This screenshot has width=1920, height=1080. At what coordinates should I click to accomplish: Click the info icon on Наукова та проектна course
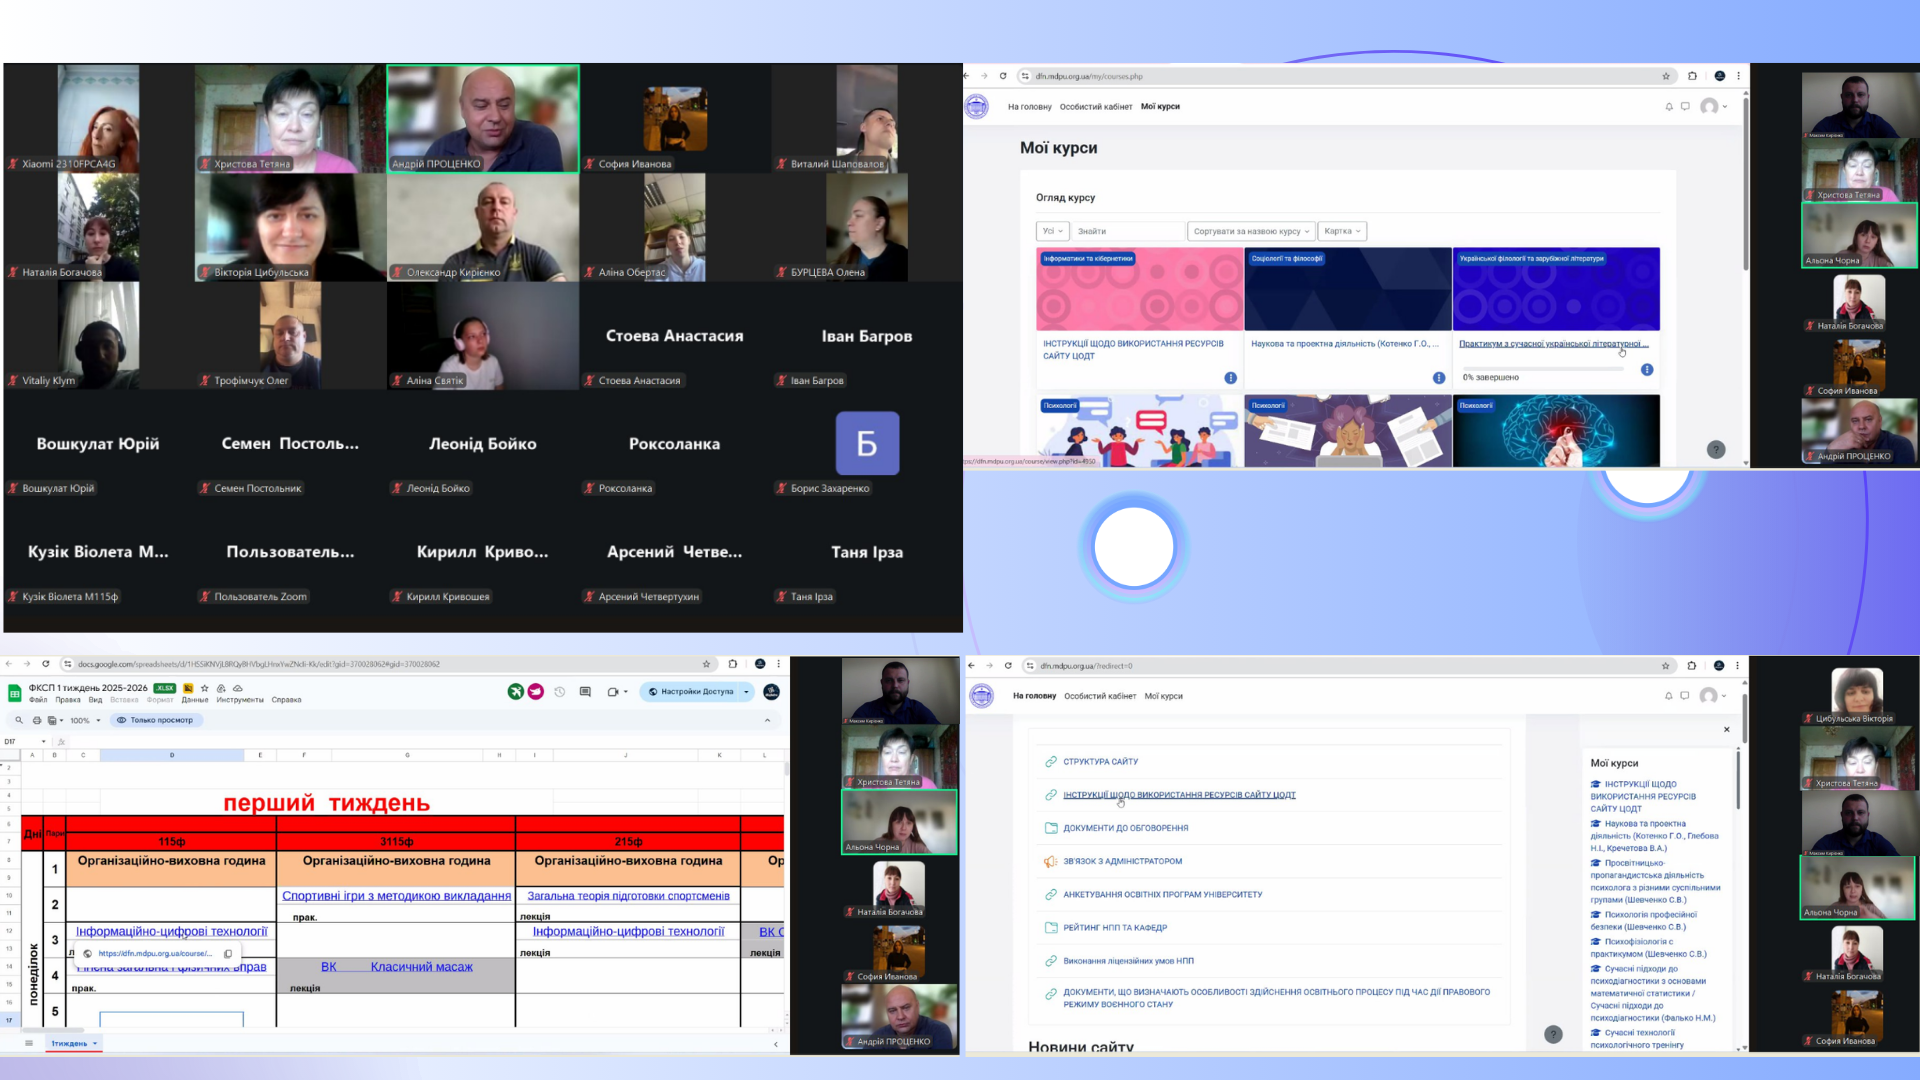(1438, 378)
